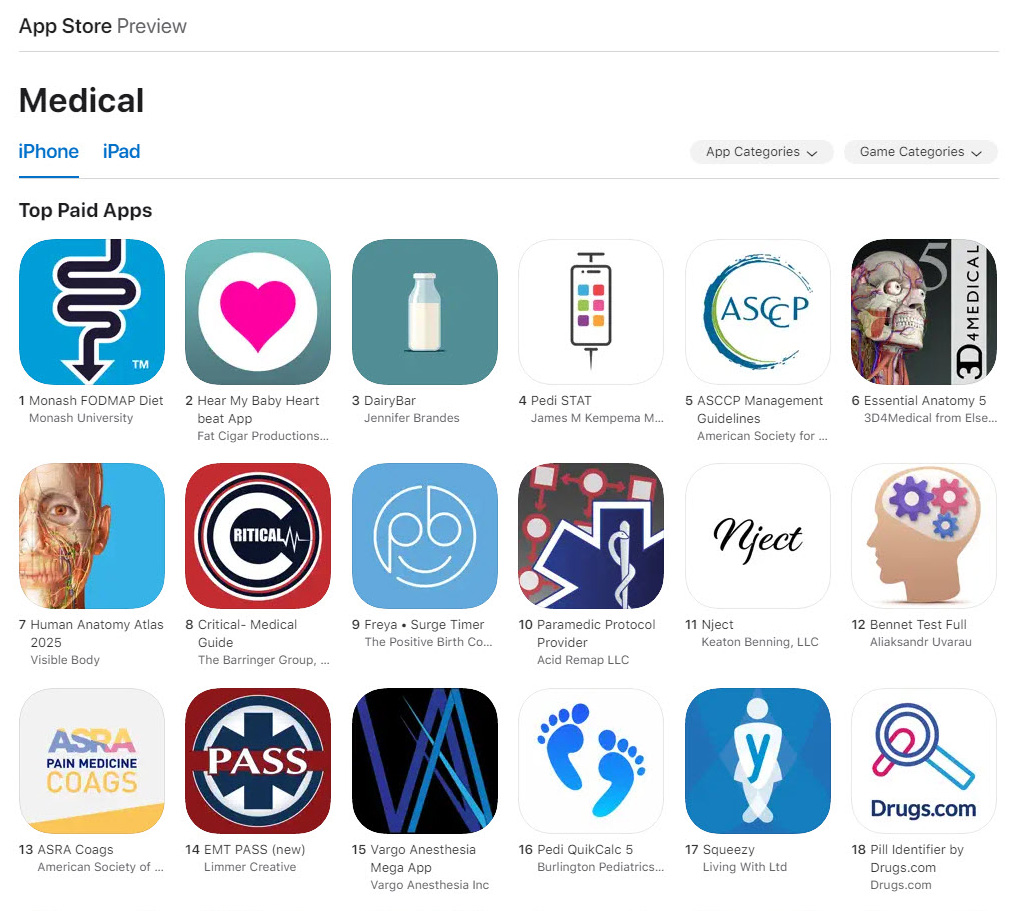
Task: Open the Paramedic Protocol Provider icon
Action: [x=591, y=536]
